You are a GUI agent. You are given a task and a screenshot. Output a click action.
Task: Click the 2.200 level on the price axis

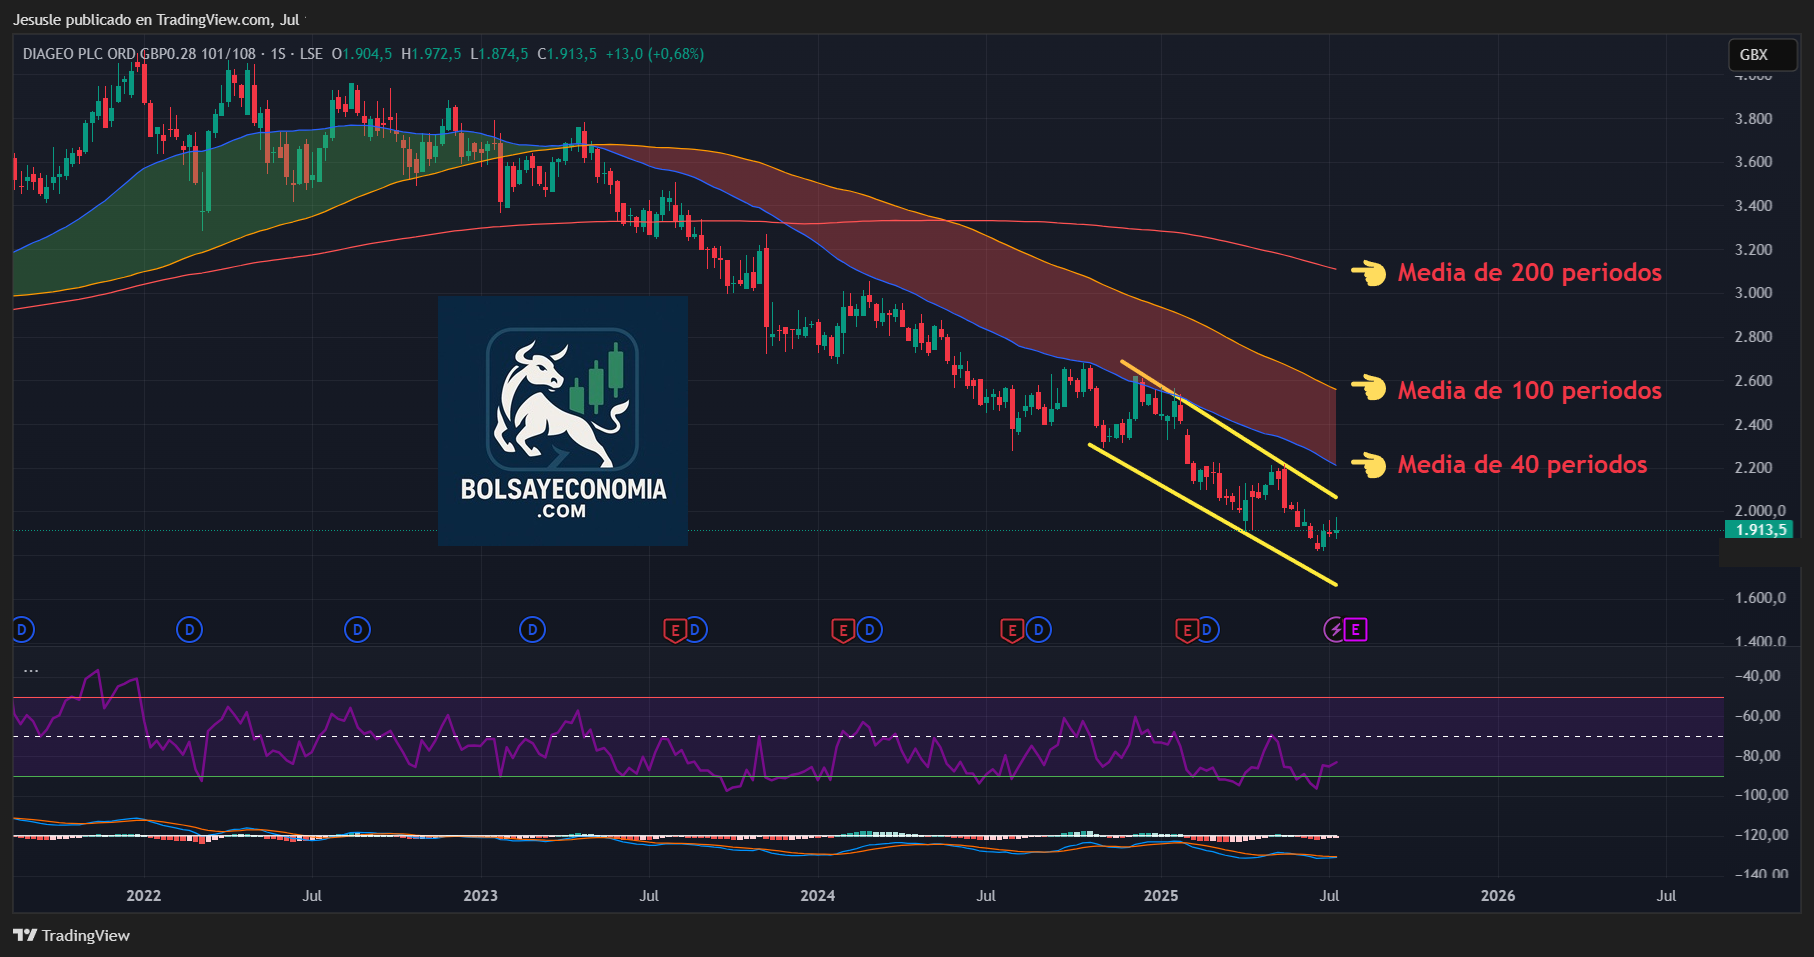[x=1753, y=468]
